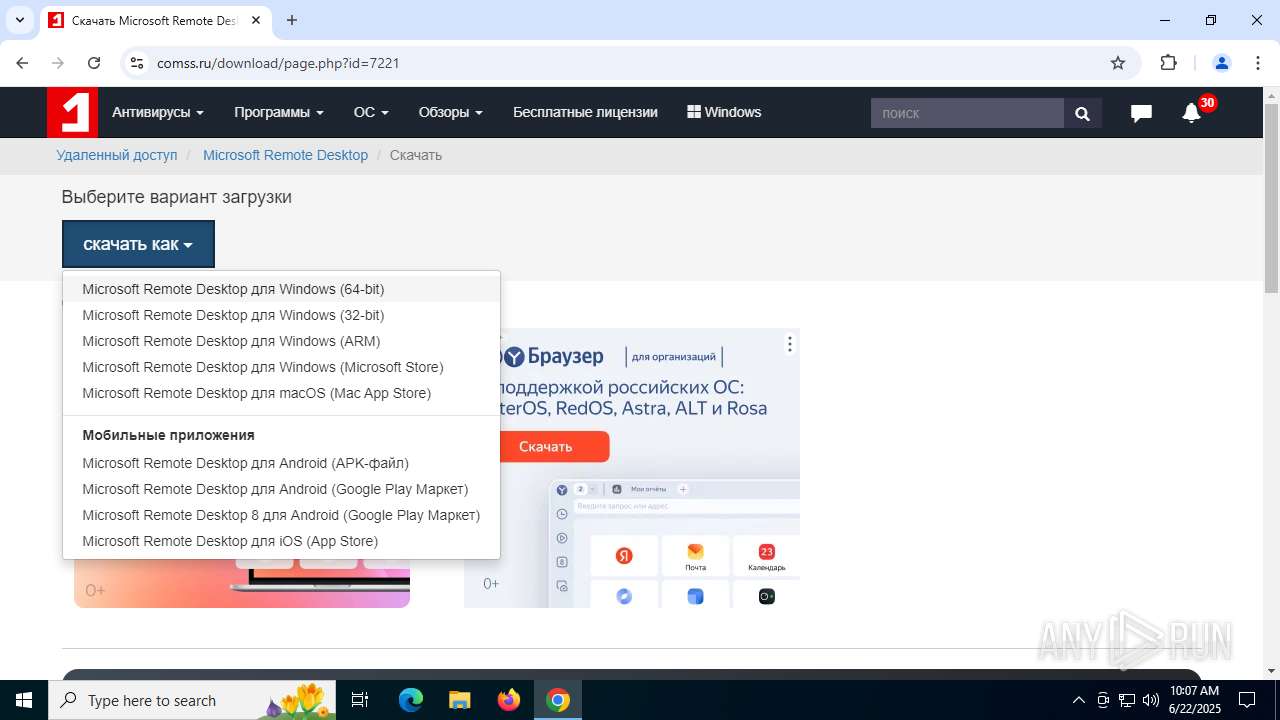The width and height of the screenshot is (1280, 720).
Task: Open the clock and date in tray
Action: pyautogui.click(x=1194, y=700)
